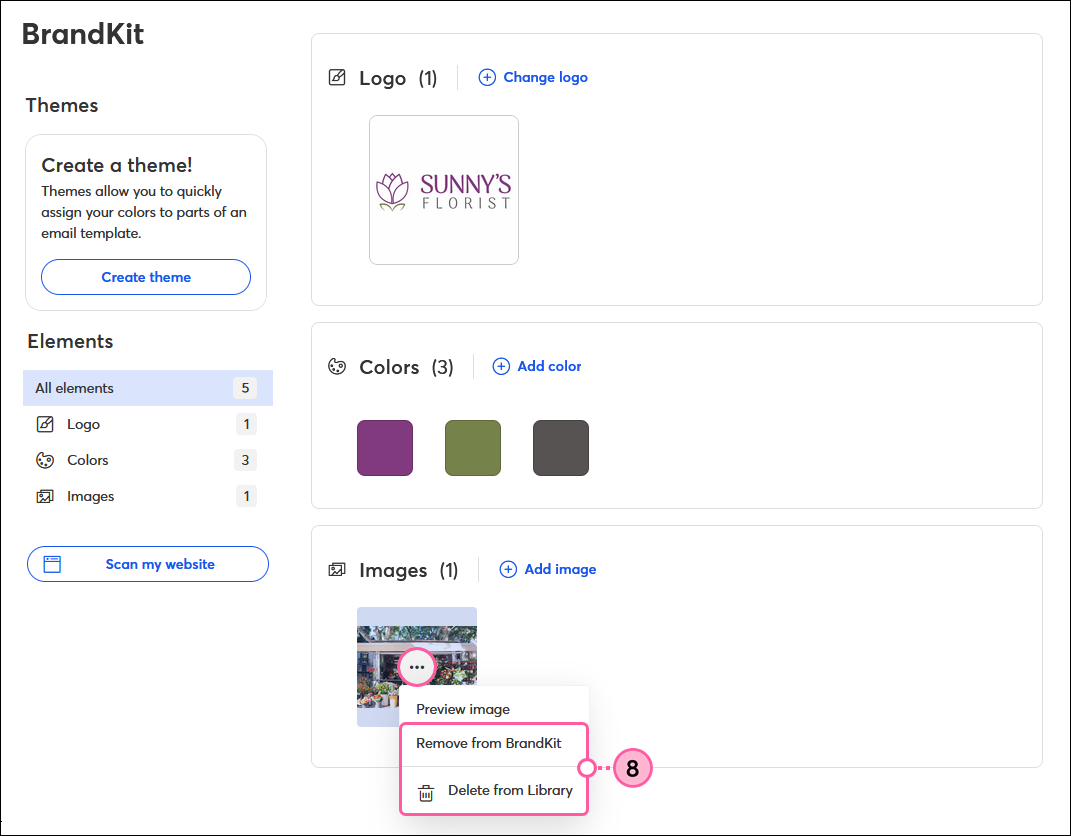
Task: Open the Images elements filter
Action: tap(148, 497)
